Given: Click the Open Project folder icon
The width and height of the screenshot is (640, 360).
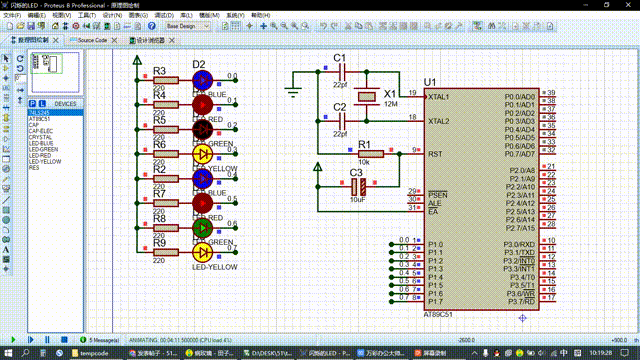Looking at the screenshot, I should click(20, 26).
